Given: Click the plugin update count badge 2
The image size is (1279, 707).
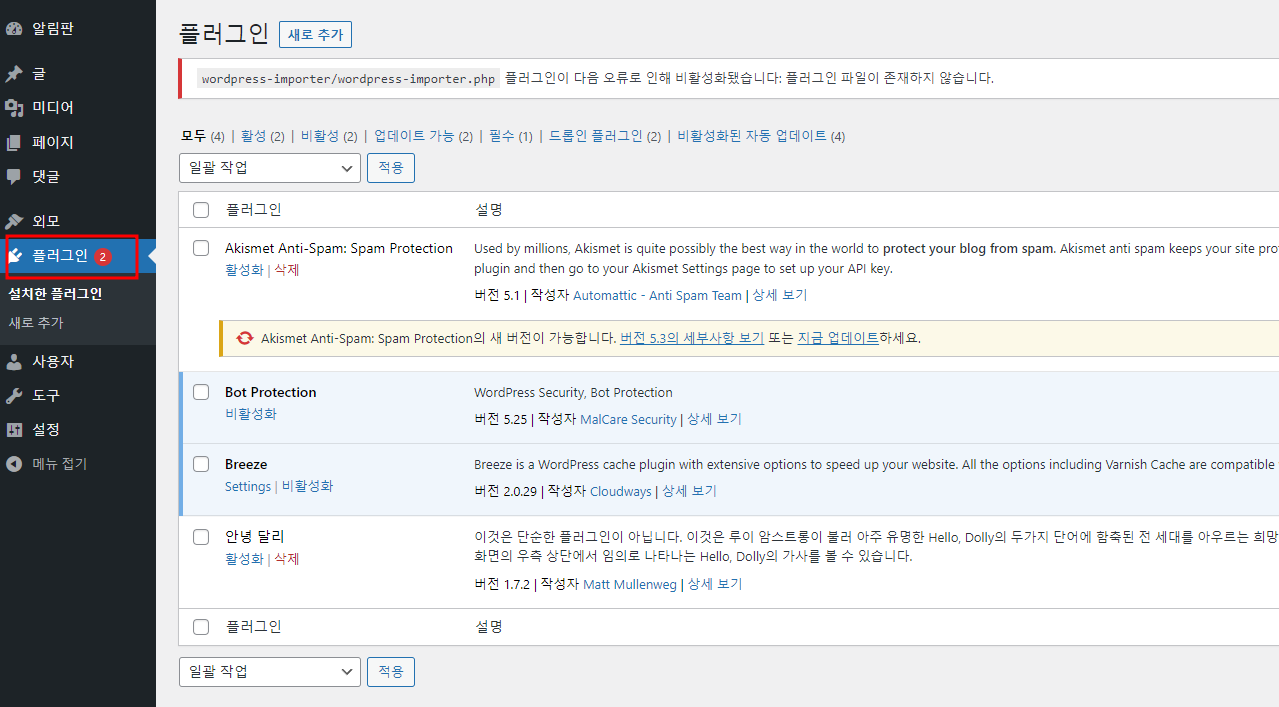Looking at the screenshot, I should click(103, 256).
